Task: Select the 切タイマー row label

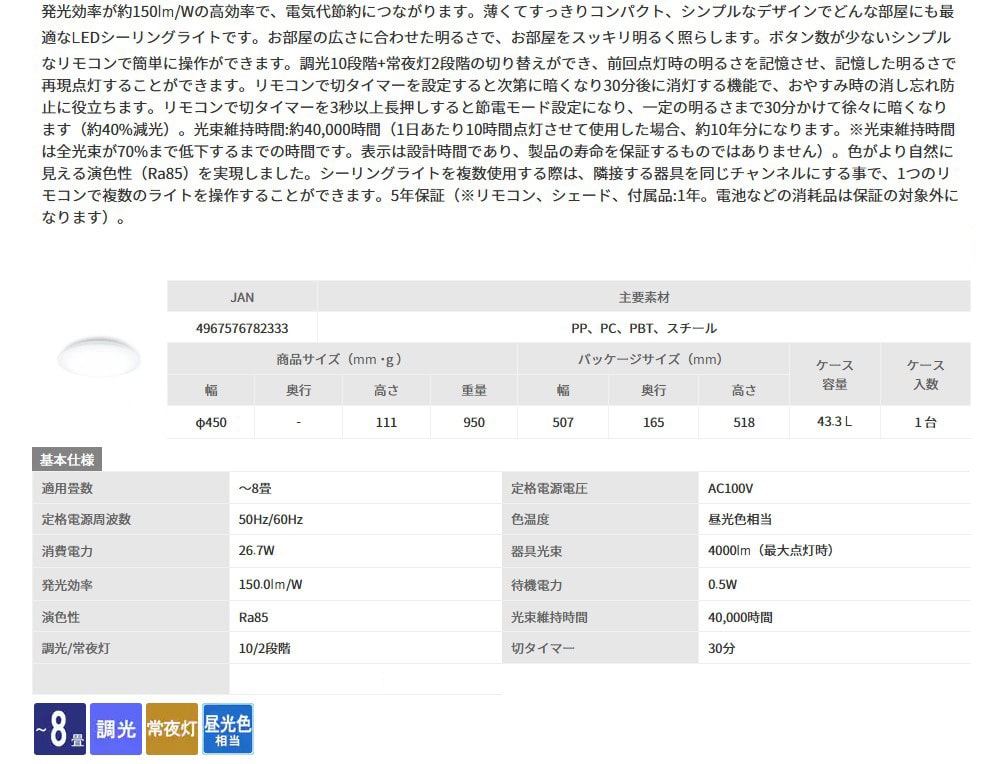Action: [x=543, y=648]
